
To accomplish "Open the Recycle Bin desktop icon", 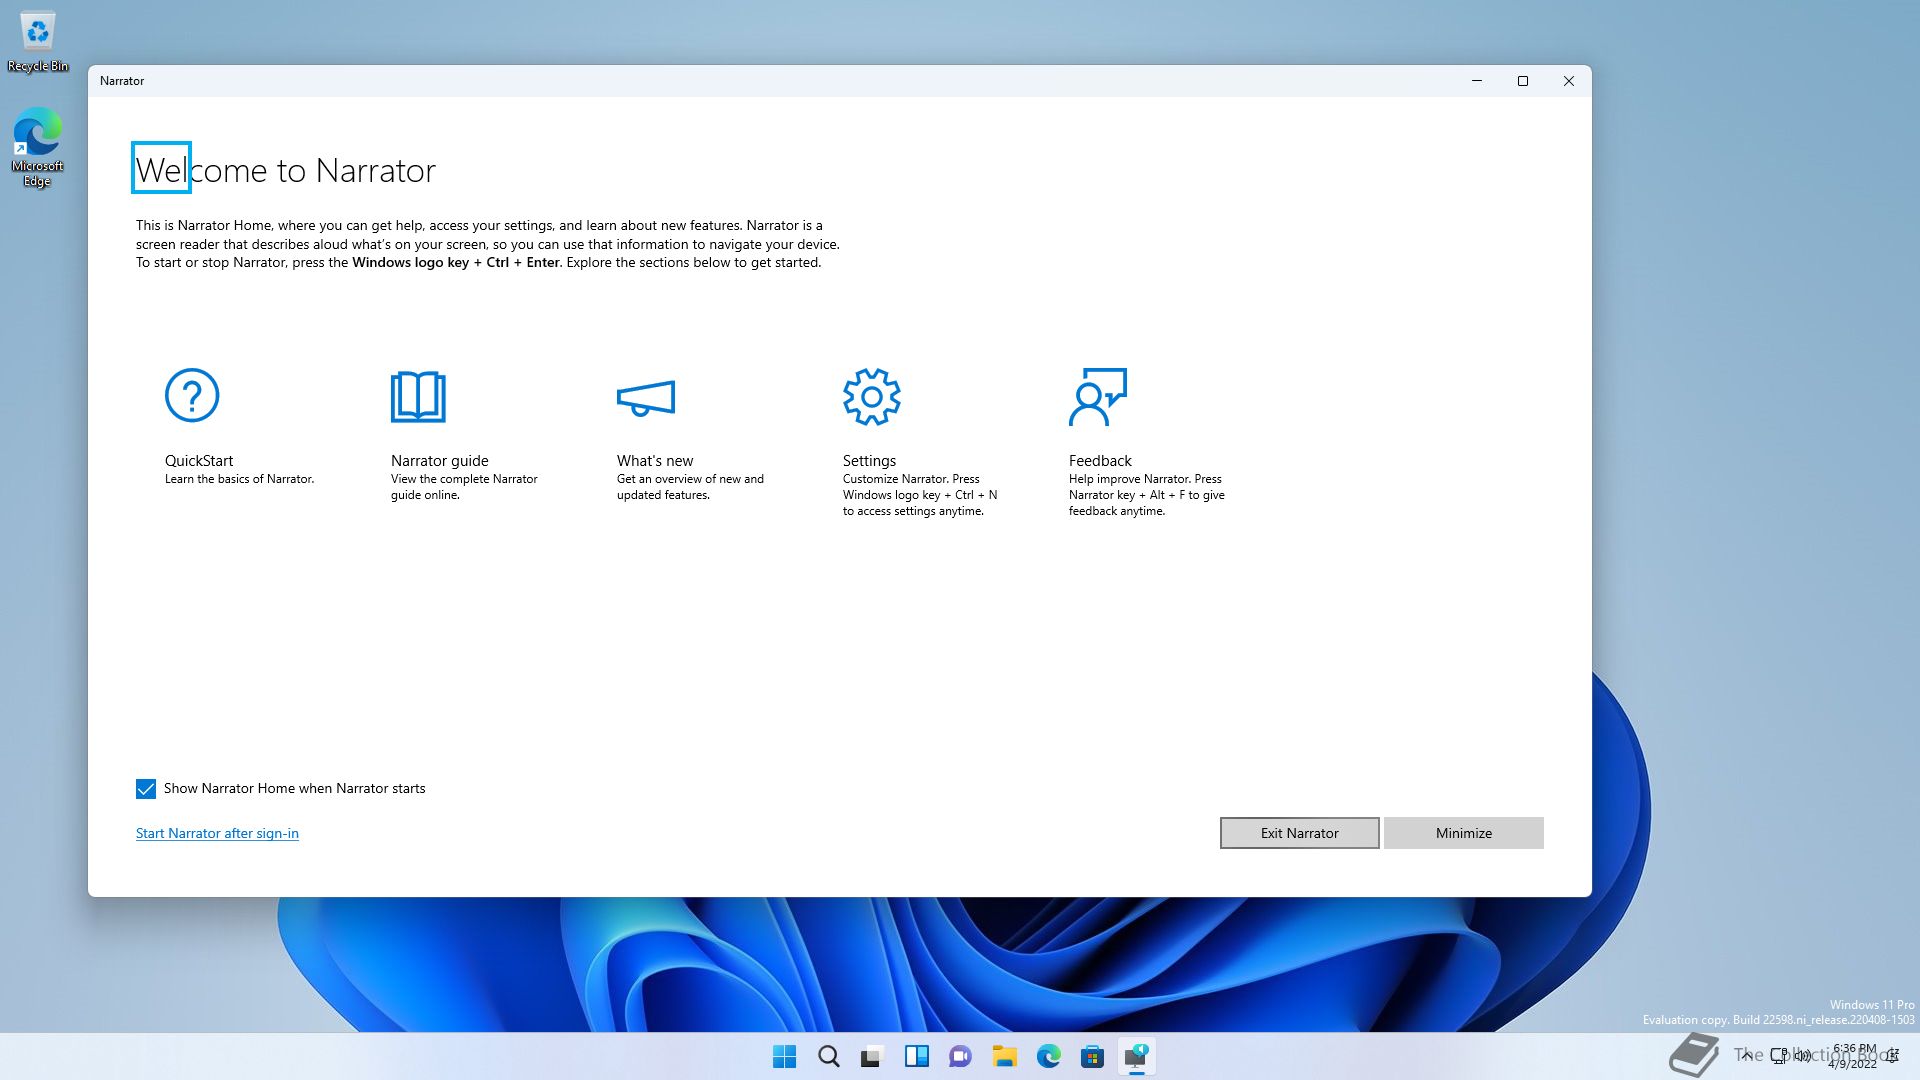I will pos(38,43).
